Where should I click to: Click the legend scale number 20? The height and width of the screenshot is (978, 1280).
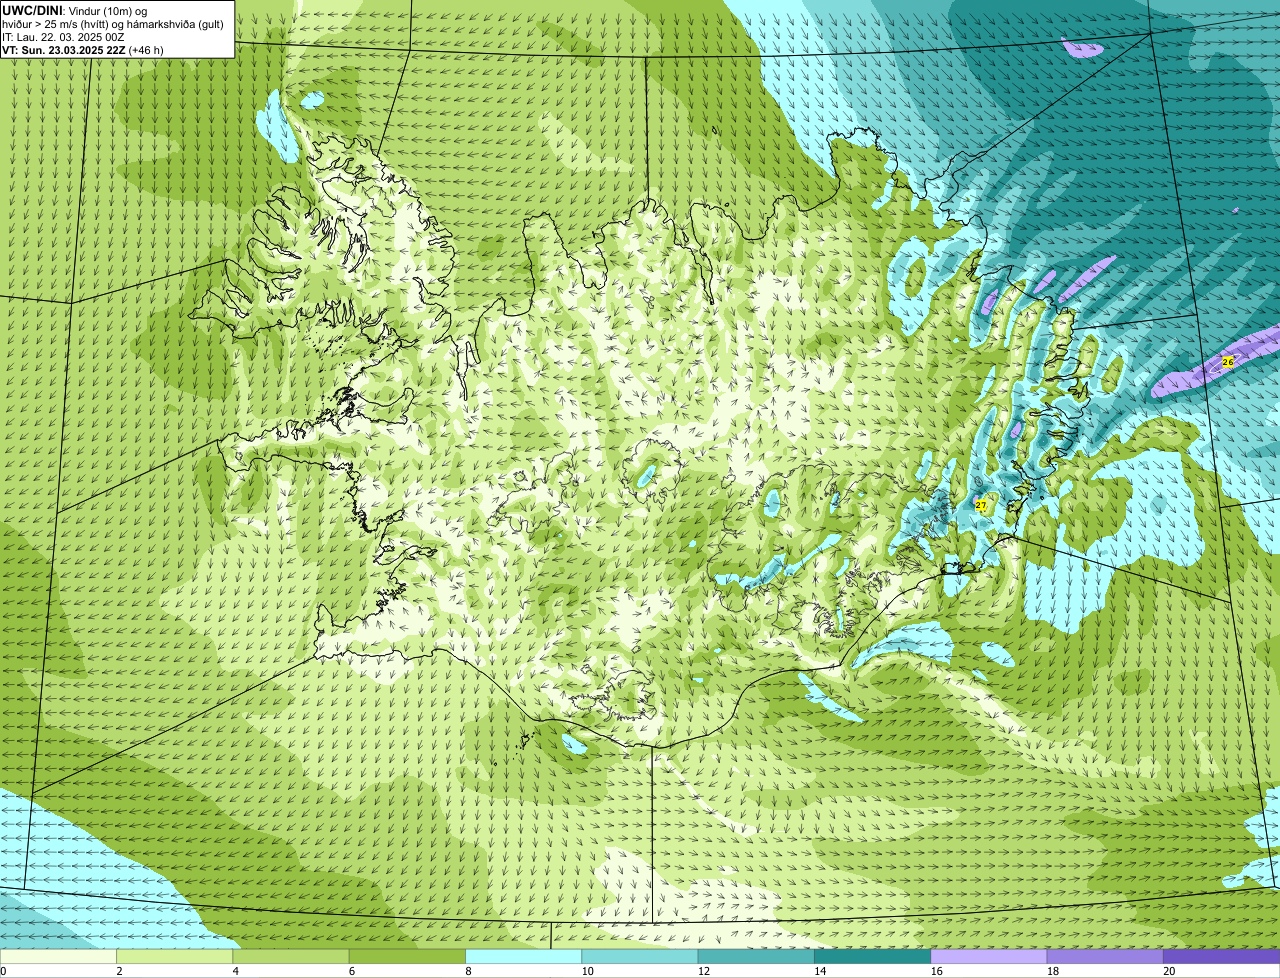pos(1169,971)
